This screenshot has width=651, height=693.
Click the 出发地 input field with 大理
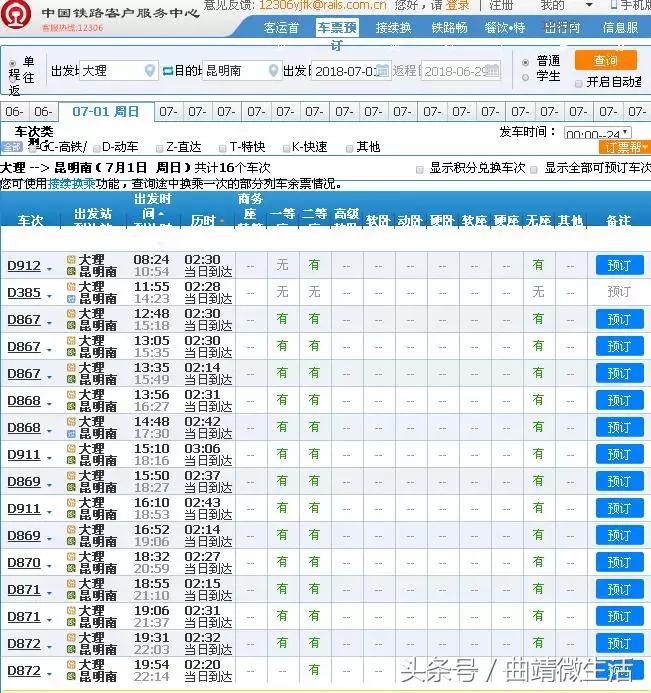[119, 70]
